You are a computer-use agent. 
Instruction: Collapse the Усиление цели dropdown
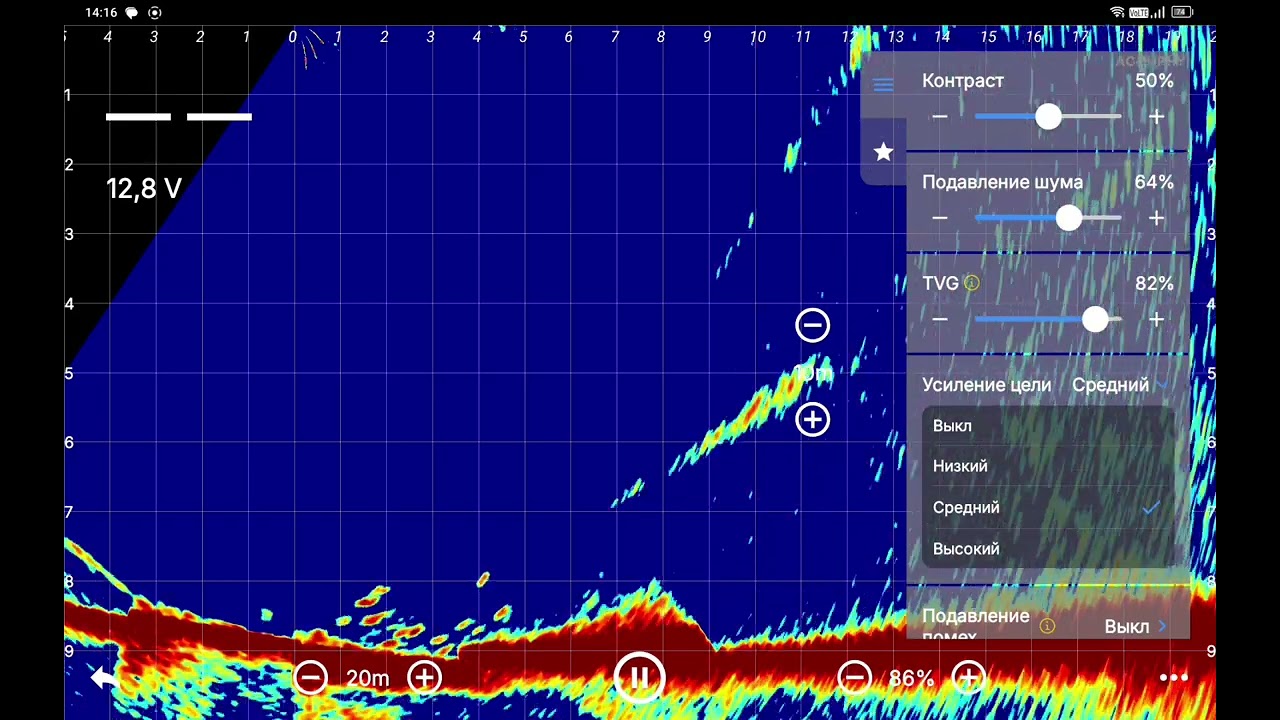tap(1120, 385)
